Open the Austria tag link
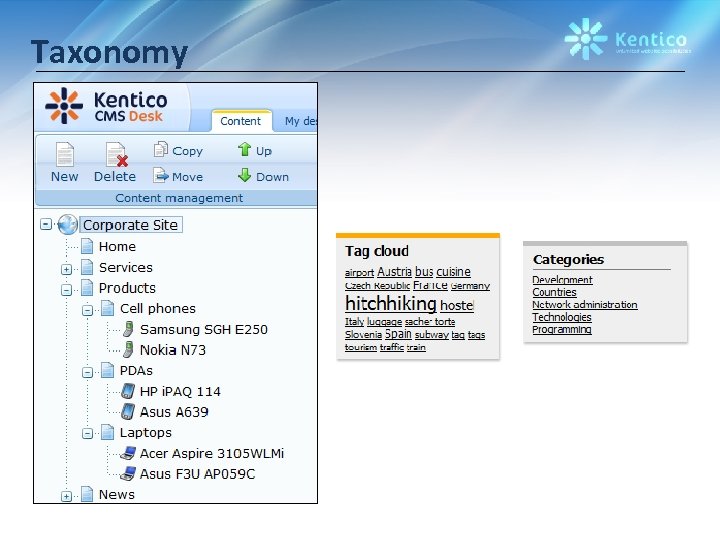 tap(394, 272)
